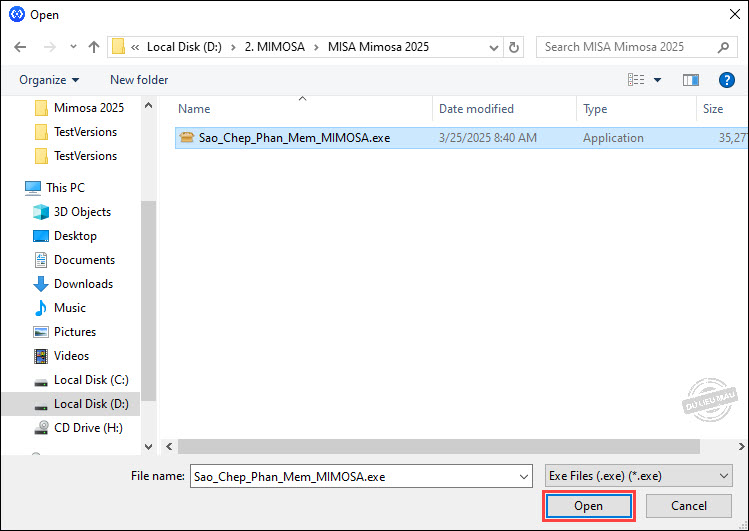Open the Exe Files (*.exe) filter dropdown
This screenshot has width=749, height=531.
click(638, 476)
